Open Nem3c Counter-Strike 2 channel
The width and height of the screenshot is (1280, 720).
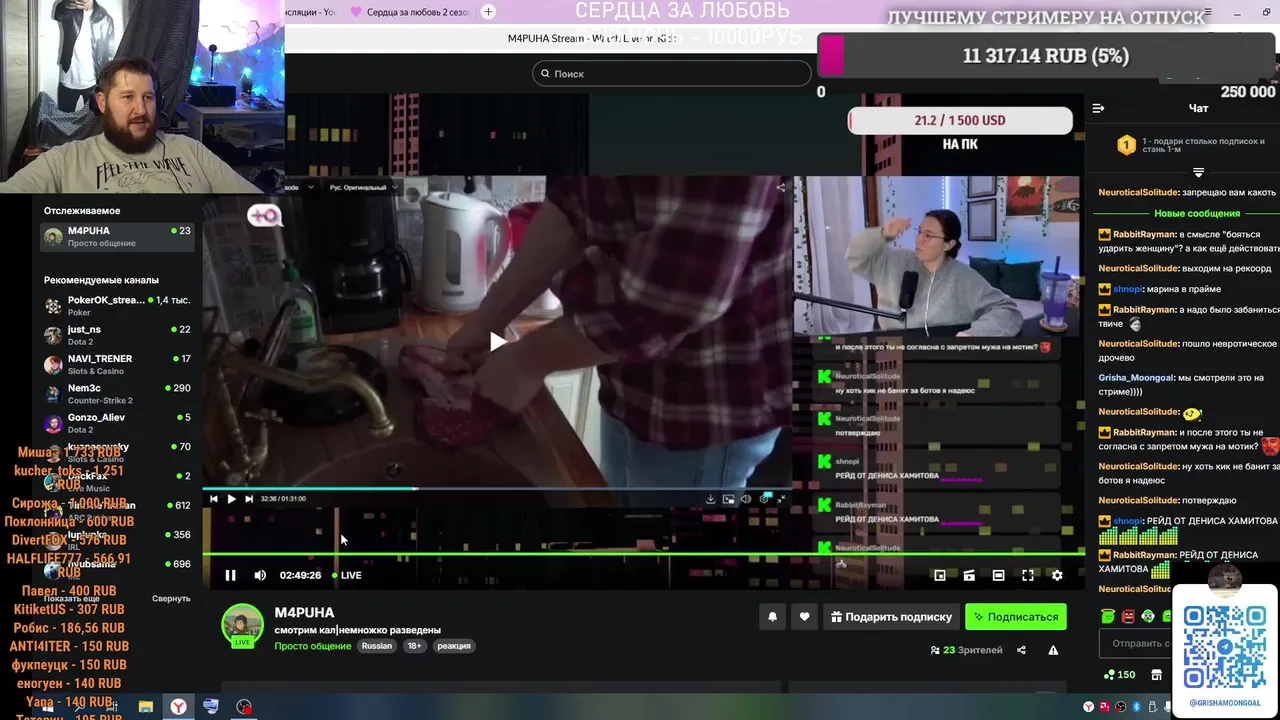click(117, 394)
